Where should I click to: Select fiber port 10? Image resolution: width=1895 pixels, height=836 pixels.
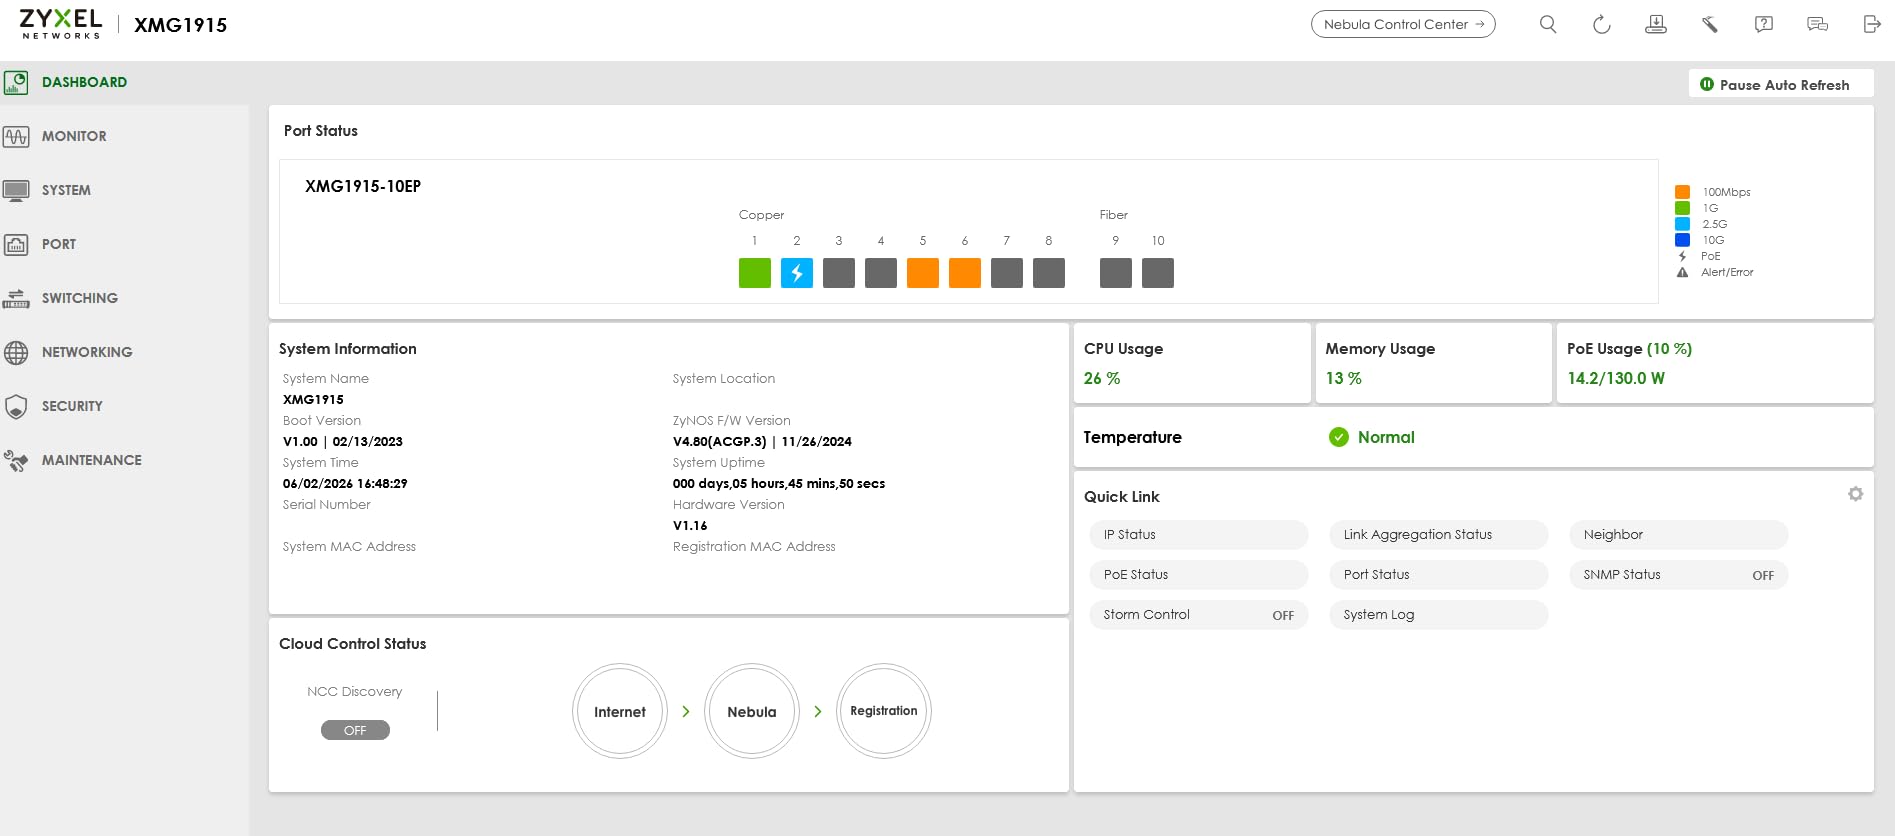pyautogui.click(x=1158, y=273)
